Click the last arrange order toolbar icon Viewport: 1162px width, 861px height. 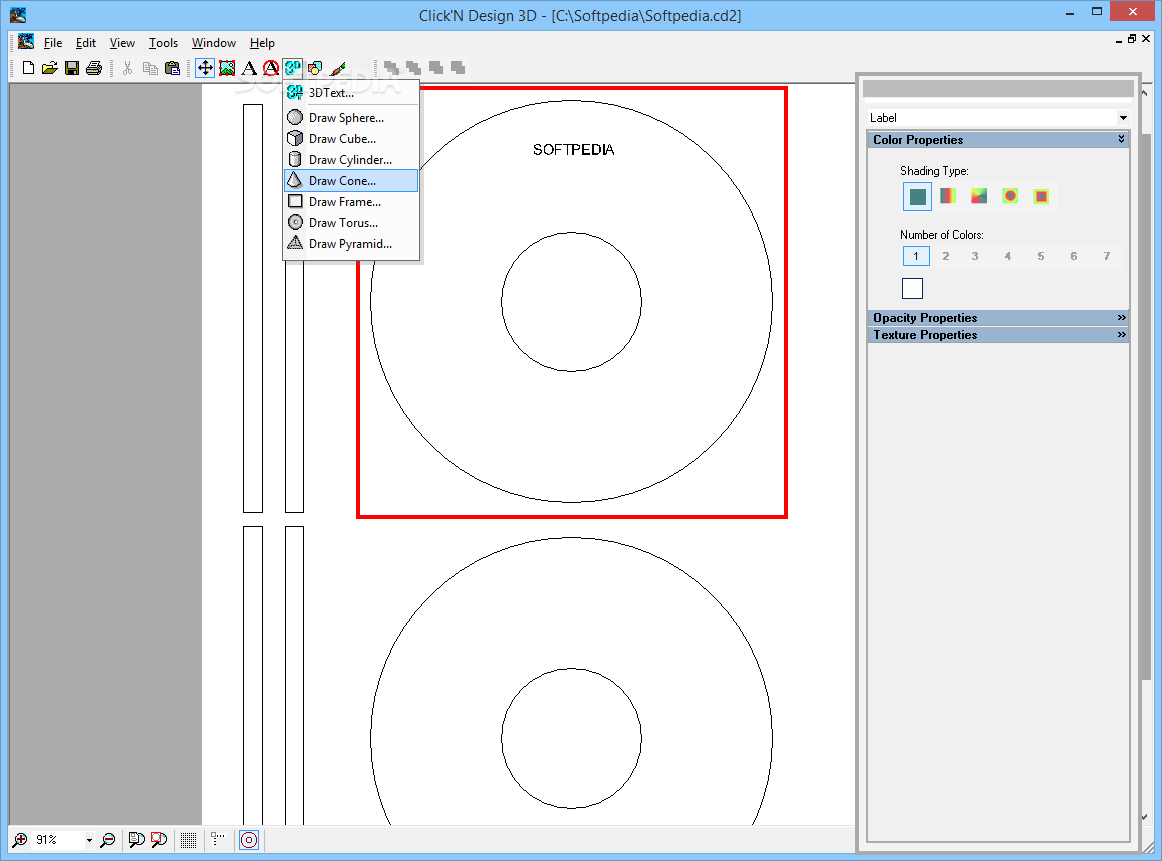(x=458, y=68)
